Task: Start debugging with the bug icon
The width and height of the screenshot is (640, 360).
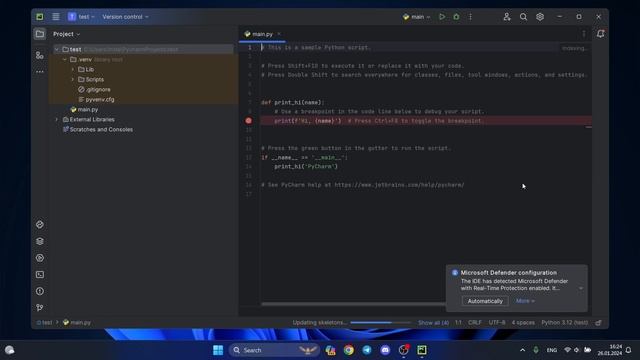Action: click(x=456, y=17)
